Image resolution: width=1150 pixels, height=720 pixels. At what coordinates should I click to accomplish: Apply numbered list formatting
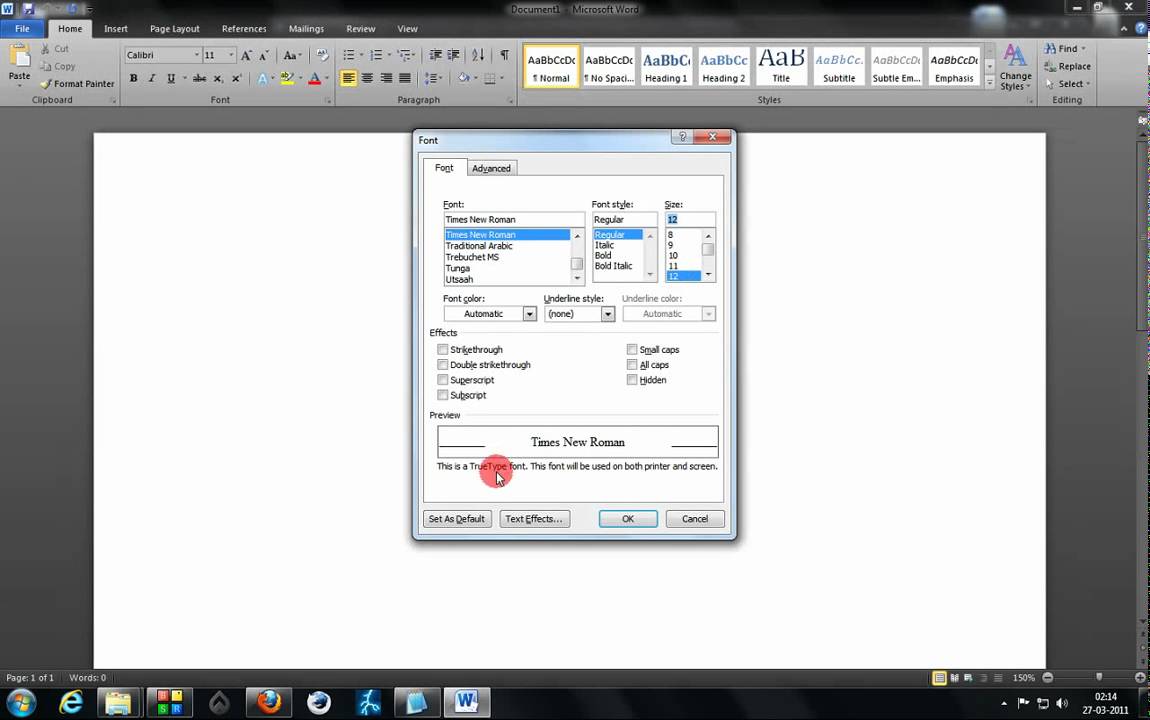tap(376, 55)
